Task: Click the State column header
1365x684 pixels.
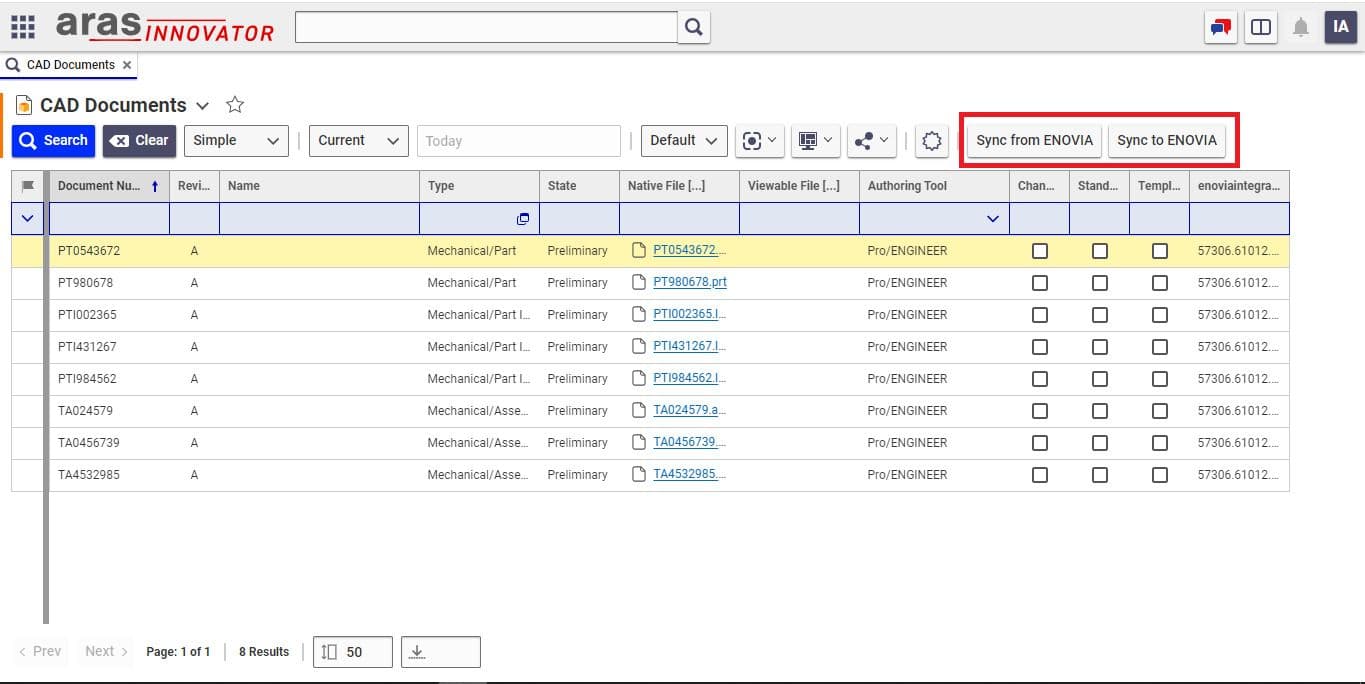Action: [579, 186]
